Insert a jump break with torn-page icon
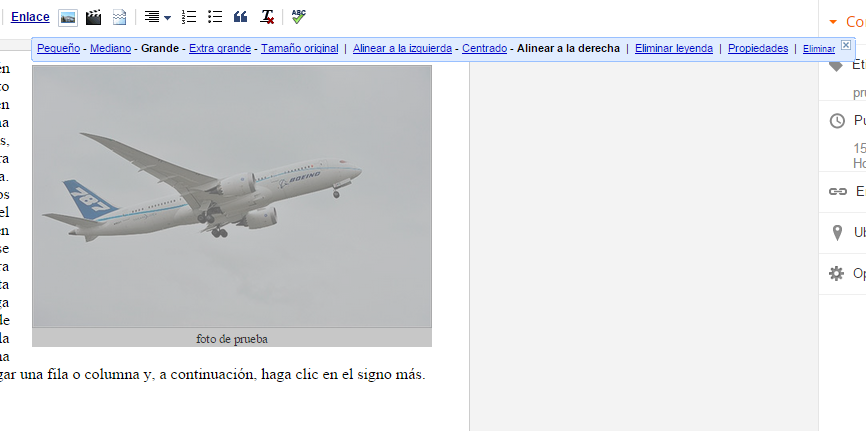This screenshot has width=866, height=431. click(119, 18)
